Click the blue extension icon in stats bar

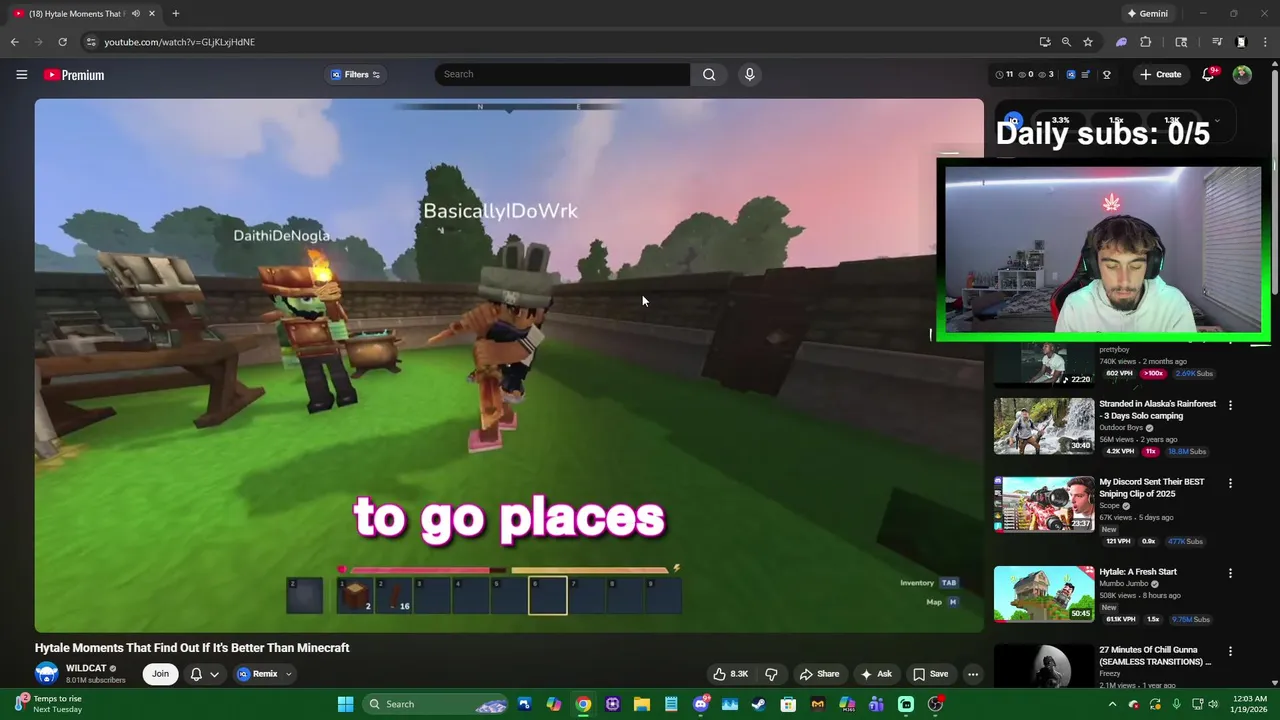pos(1071,74)
